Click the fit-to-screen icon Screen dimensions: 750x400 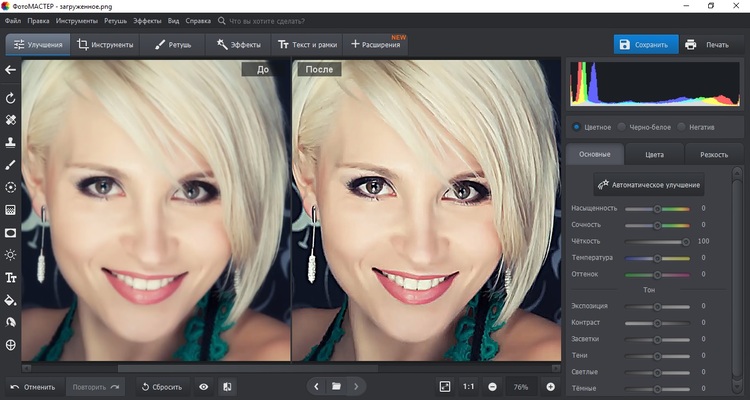[x=445, y=386]
